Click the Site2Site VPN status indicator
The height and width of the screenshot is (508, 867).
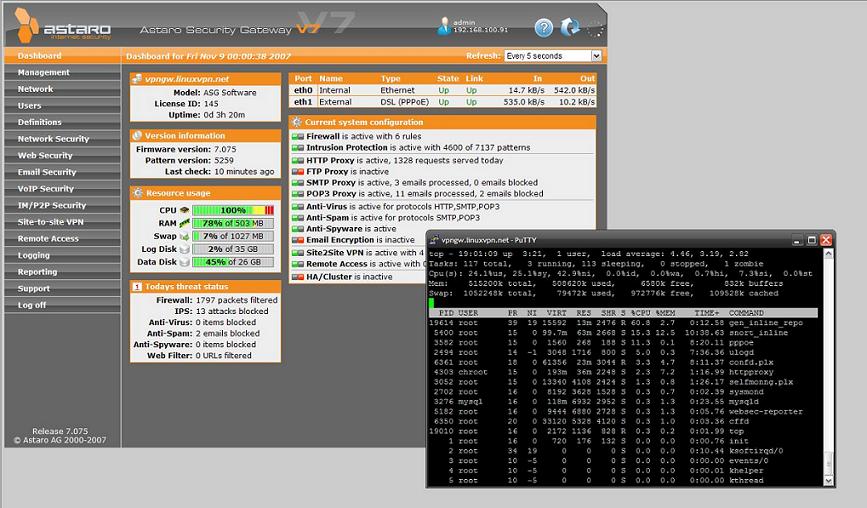(297, 253)
